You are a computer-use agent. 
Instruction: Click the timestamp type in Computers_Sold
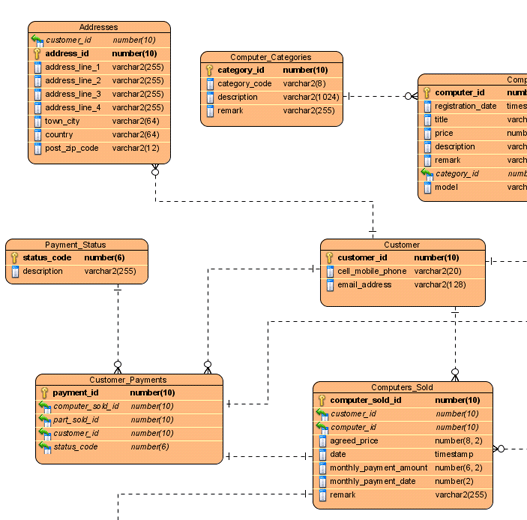click(x=454, y=454)
